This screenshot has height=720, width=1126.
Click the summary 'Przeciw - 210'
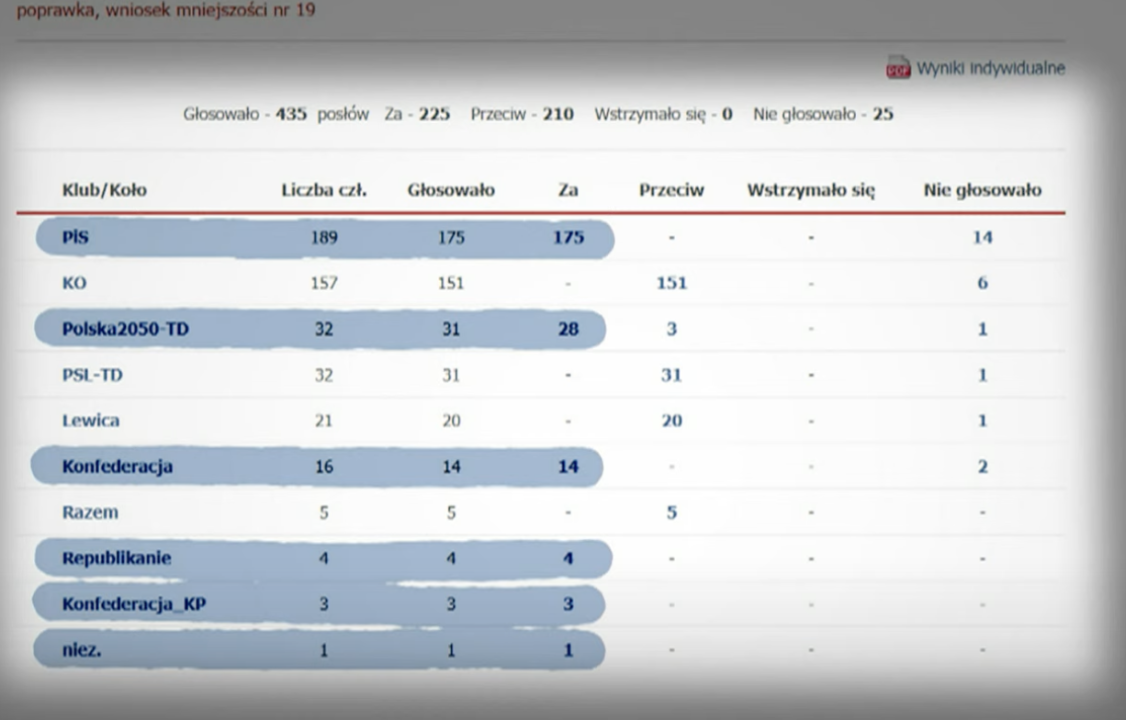click(522, 114)
